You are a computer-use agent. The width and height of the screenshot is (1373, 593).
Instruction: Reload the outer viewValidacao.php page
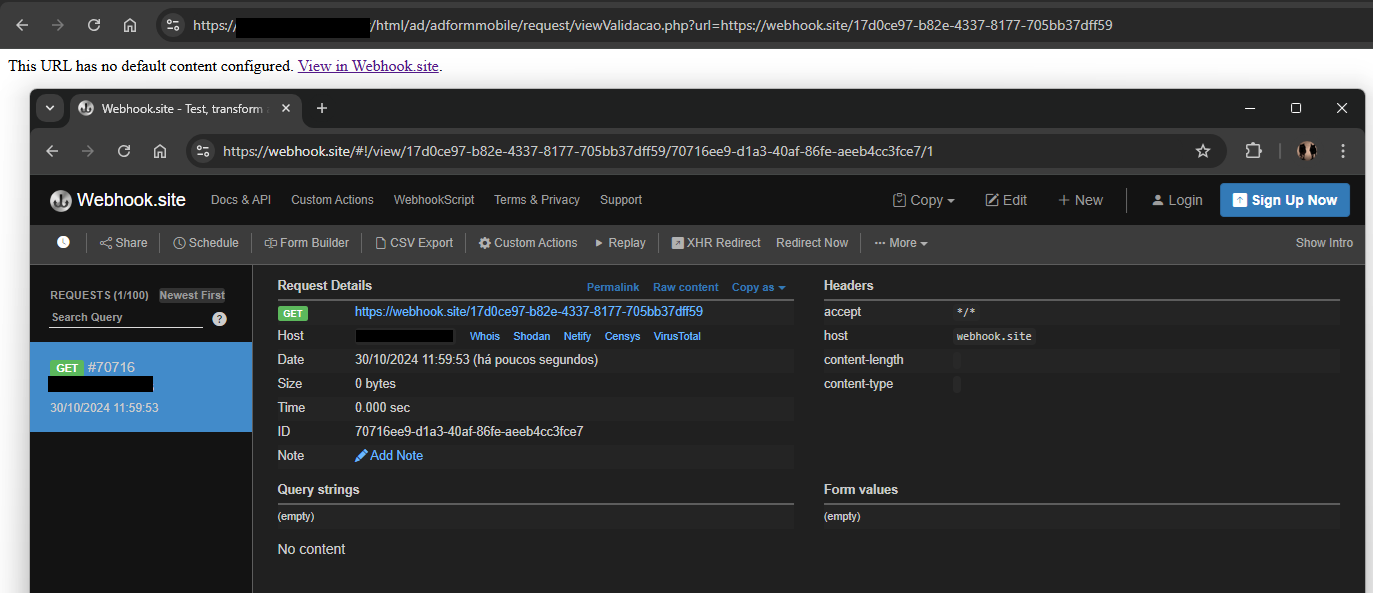pos(94,25)
